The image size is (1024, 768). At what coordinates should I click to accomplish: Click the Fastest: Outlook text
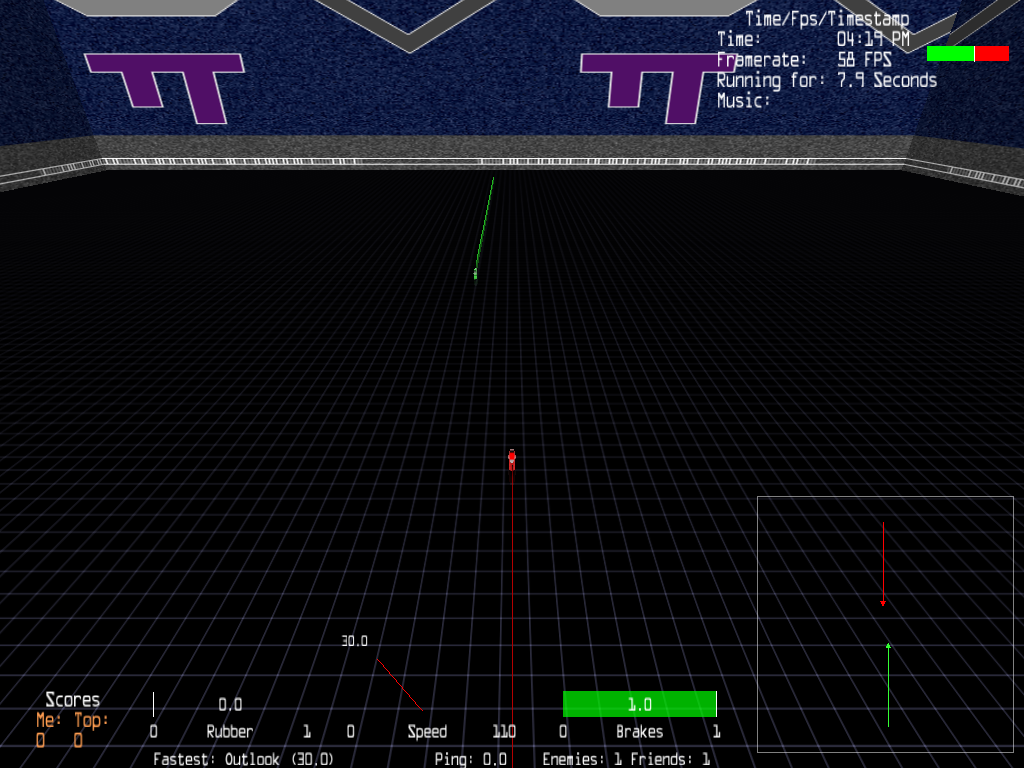[x=243, y=760]
